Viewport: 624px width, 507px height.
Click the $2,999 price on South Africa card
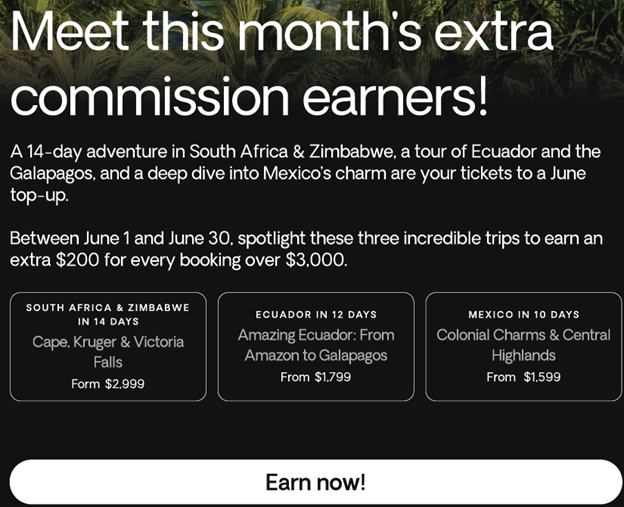[x=124, y=384]
